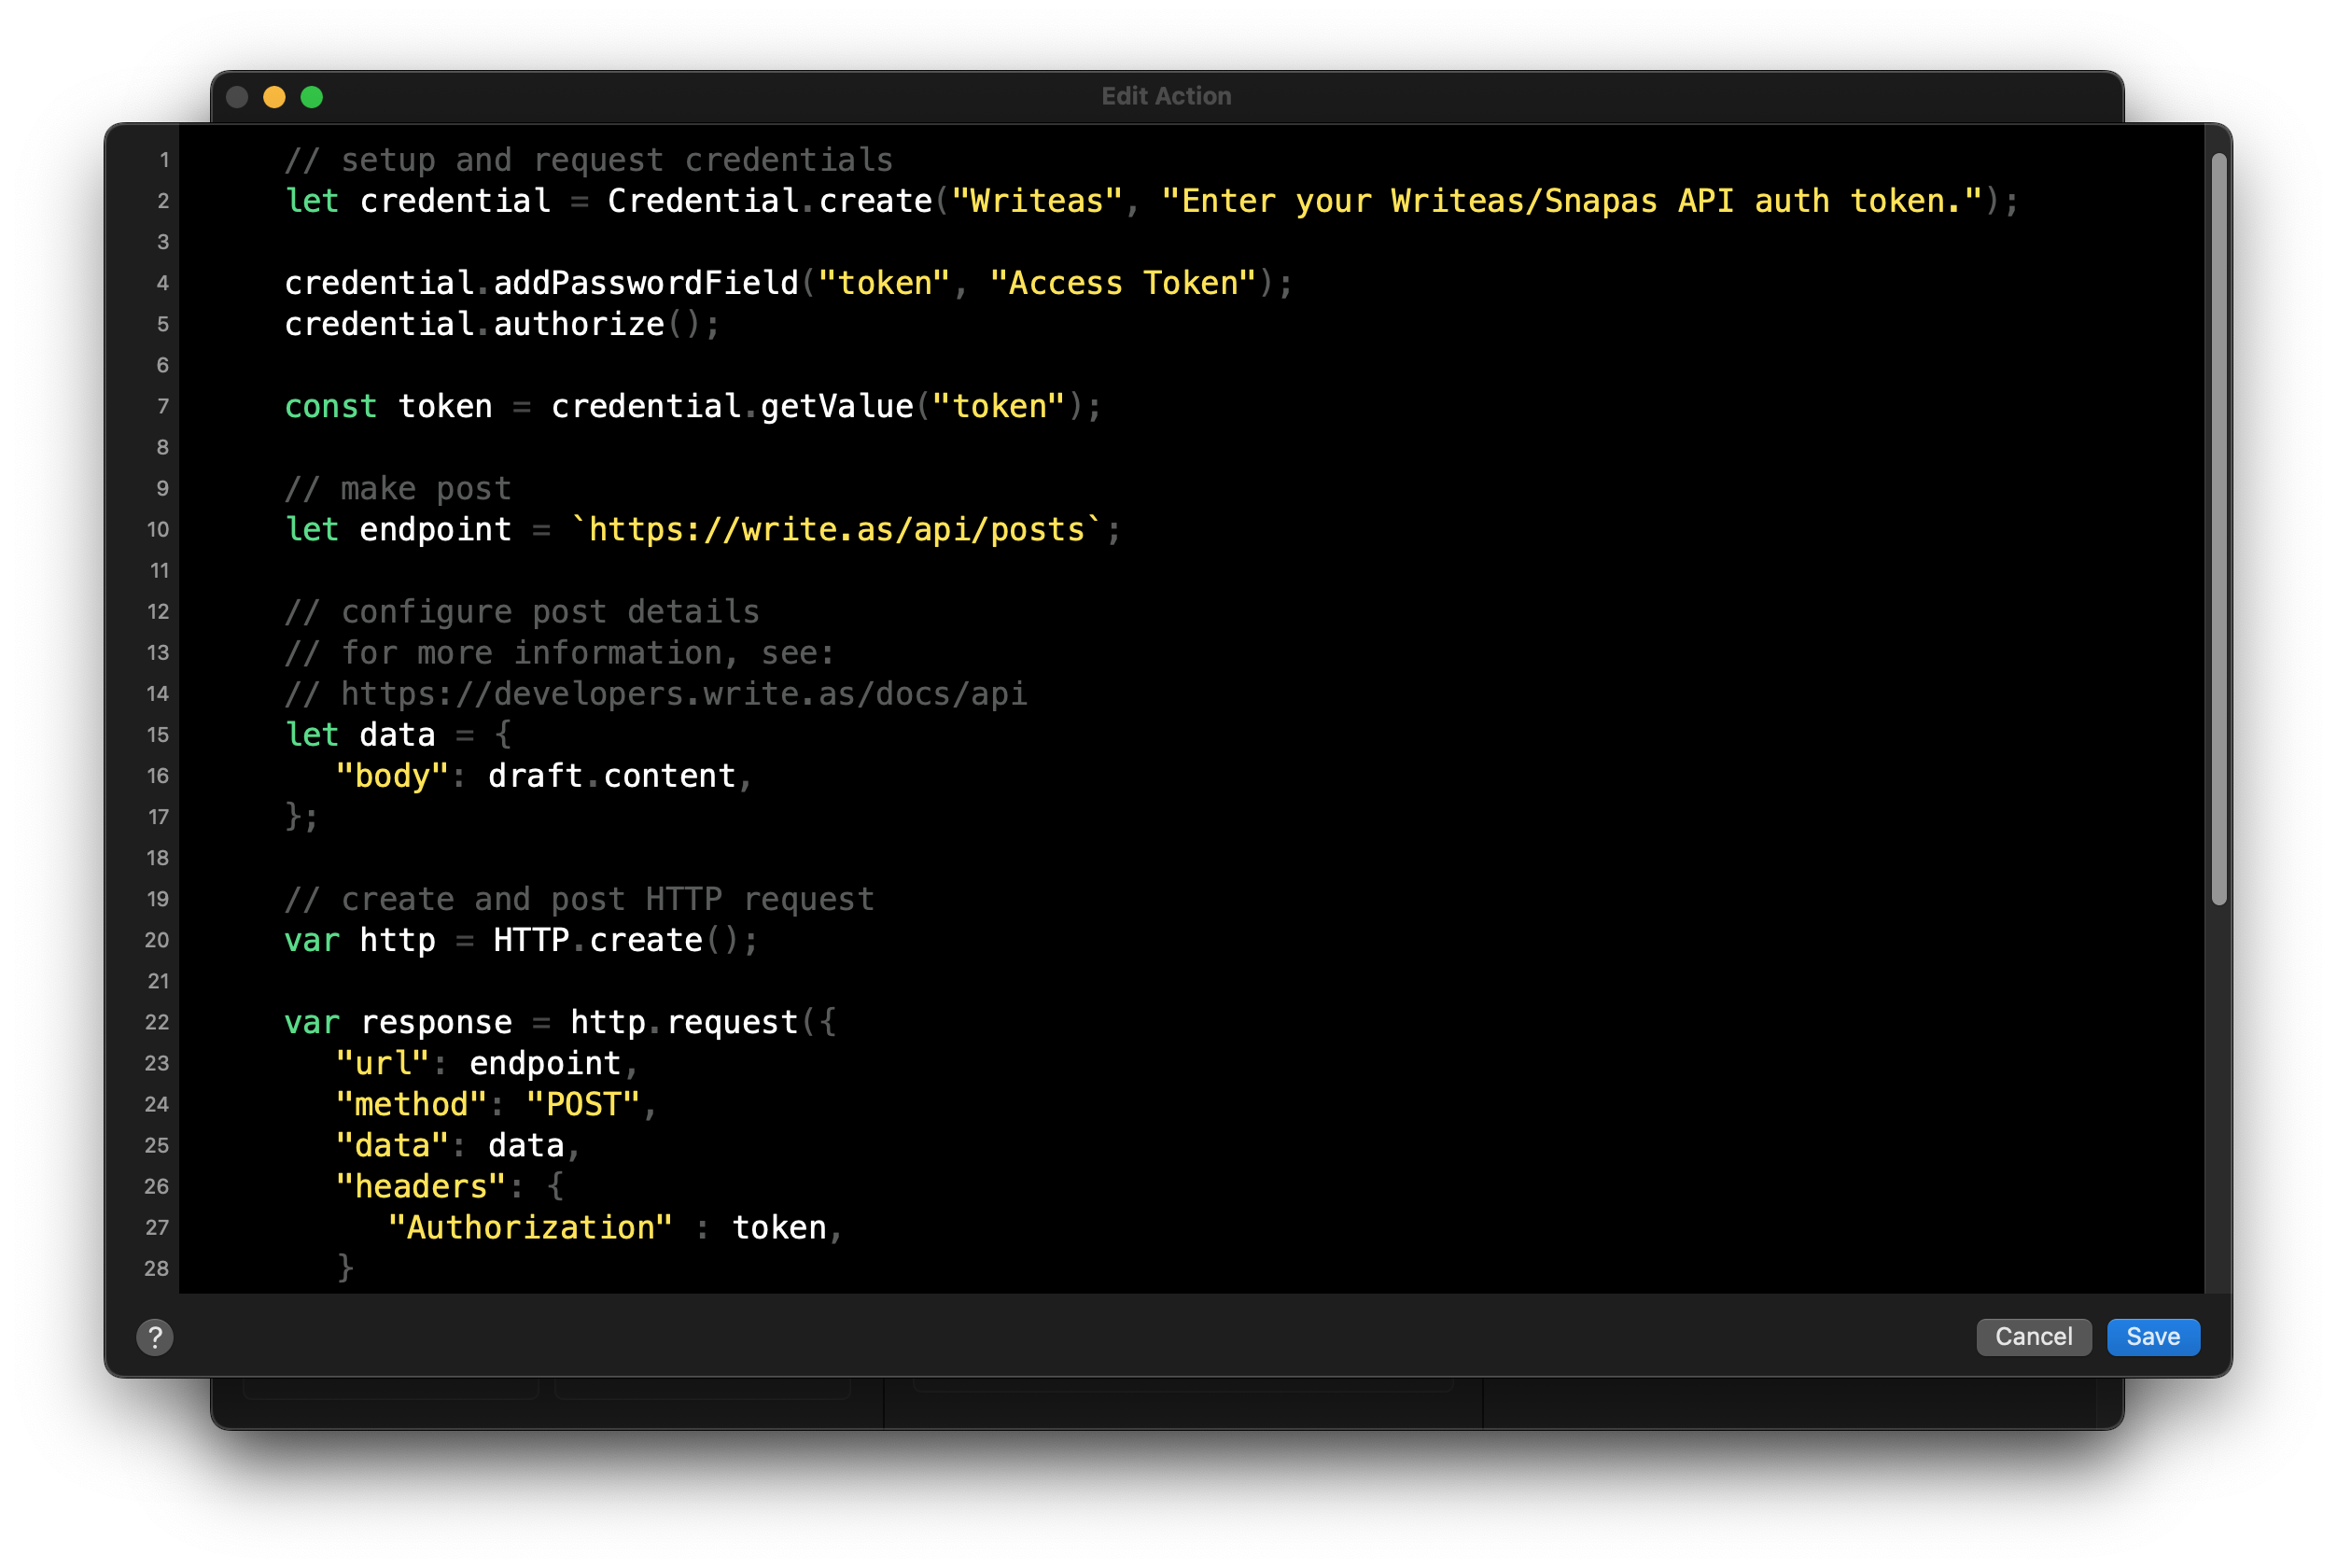
Task: Click line number 10 in the gutter
Action: (x=158, y=529)
